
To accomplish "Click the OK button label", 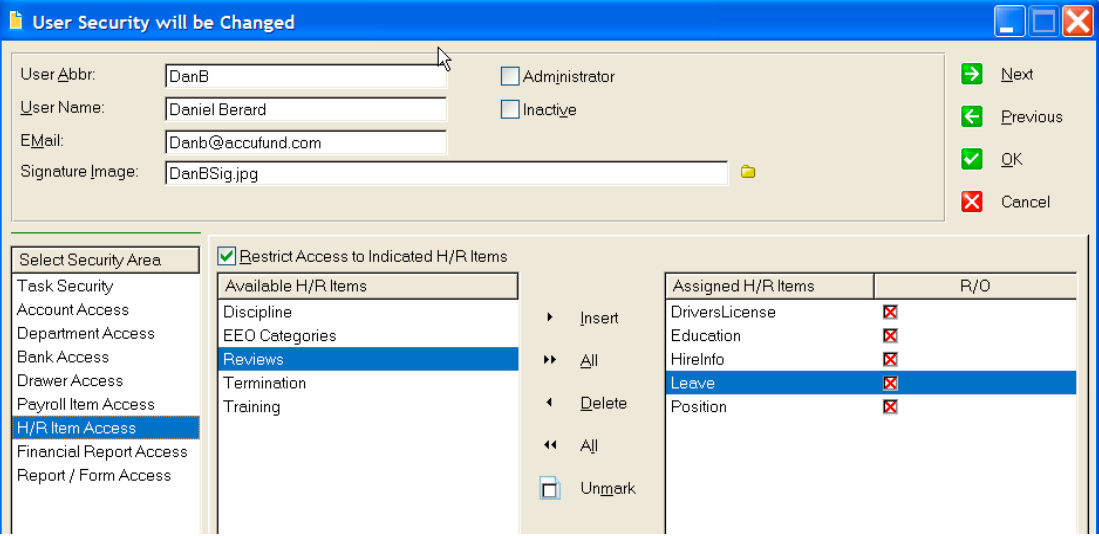I will (1011, 160).
